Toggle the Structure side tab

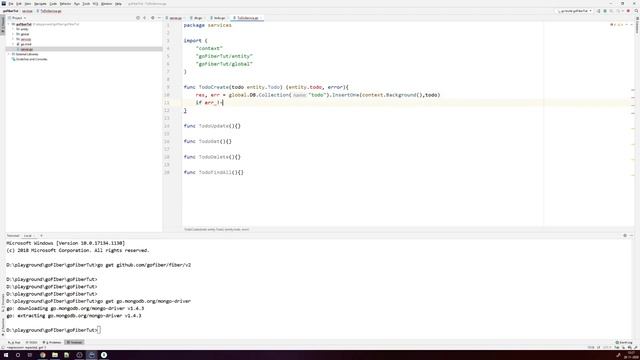[x=2, y=303]
